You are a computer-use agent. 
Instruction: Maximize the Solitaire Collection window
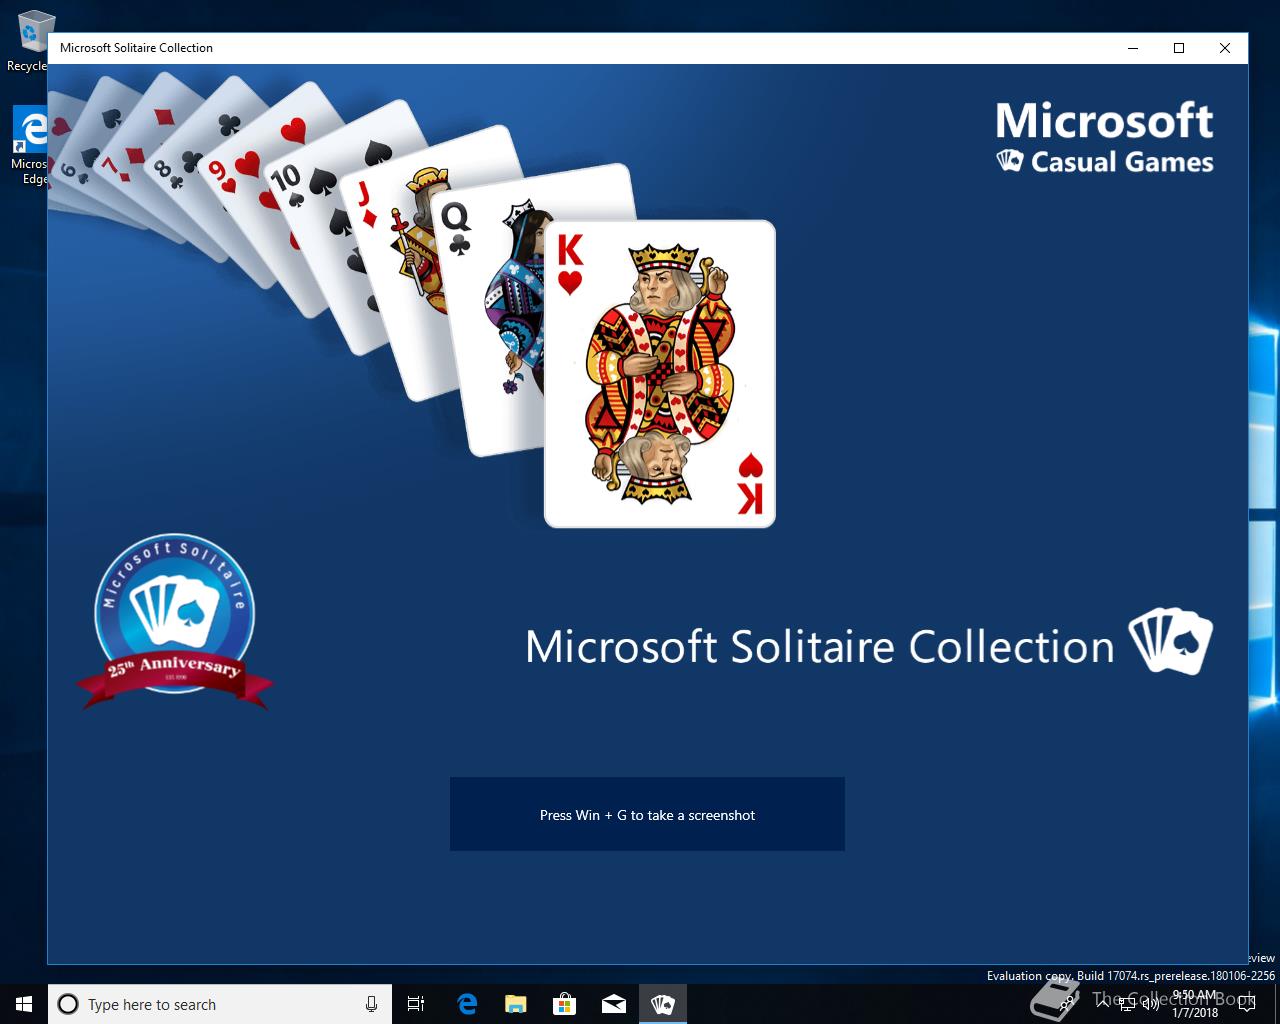[1179, 48]
